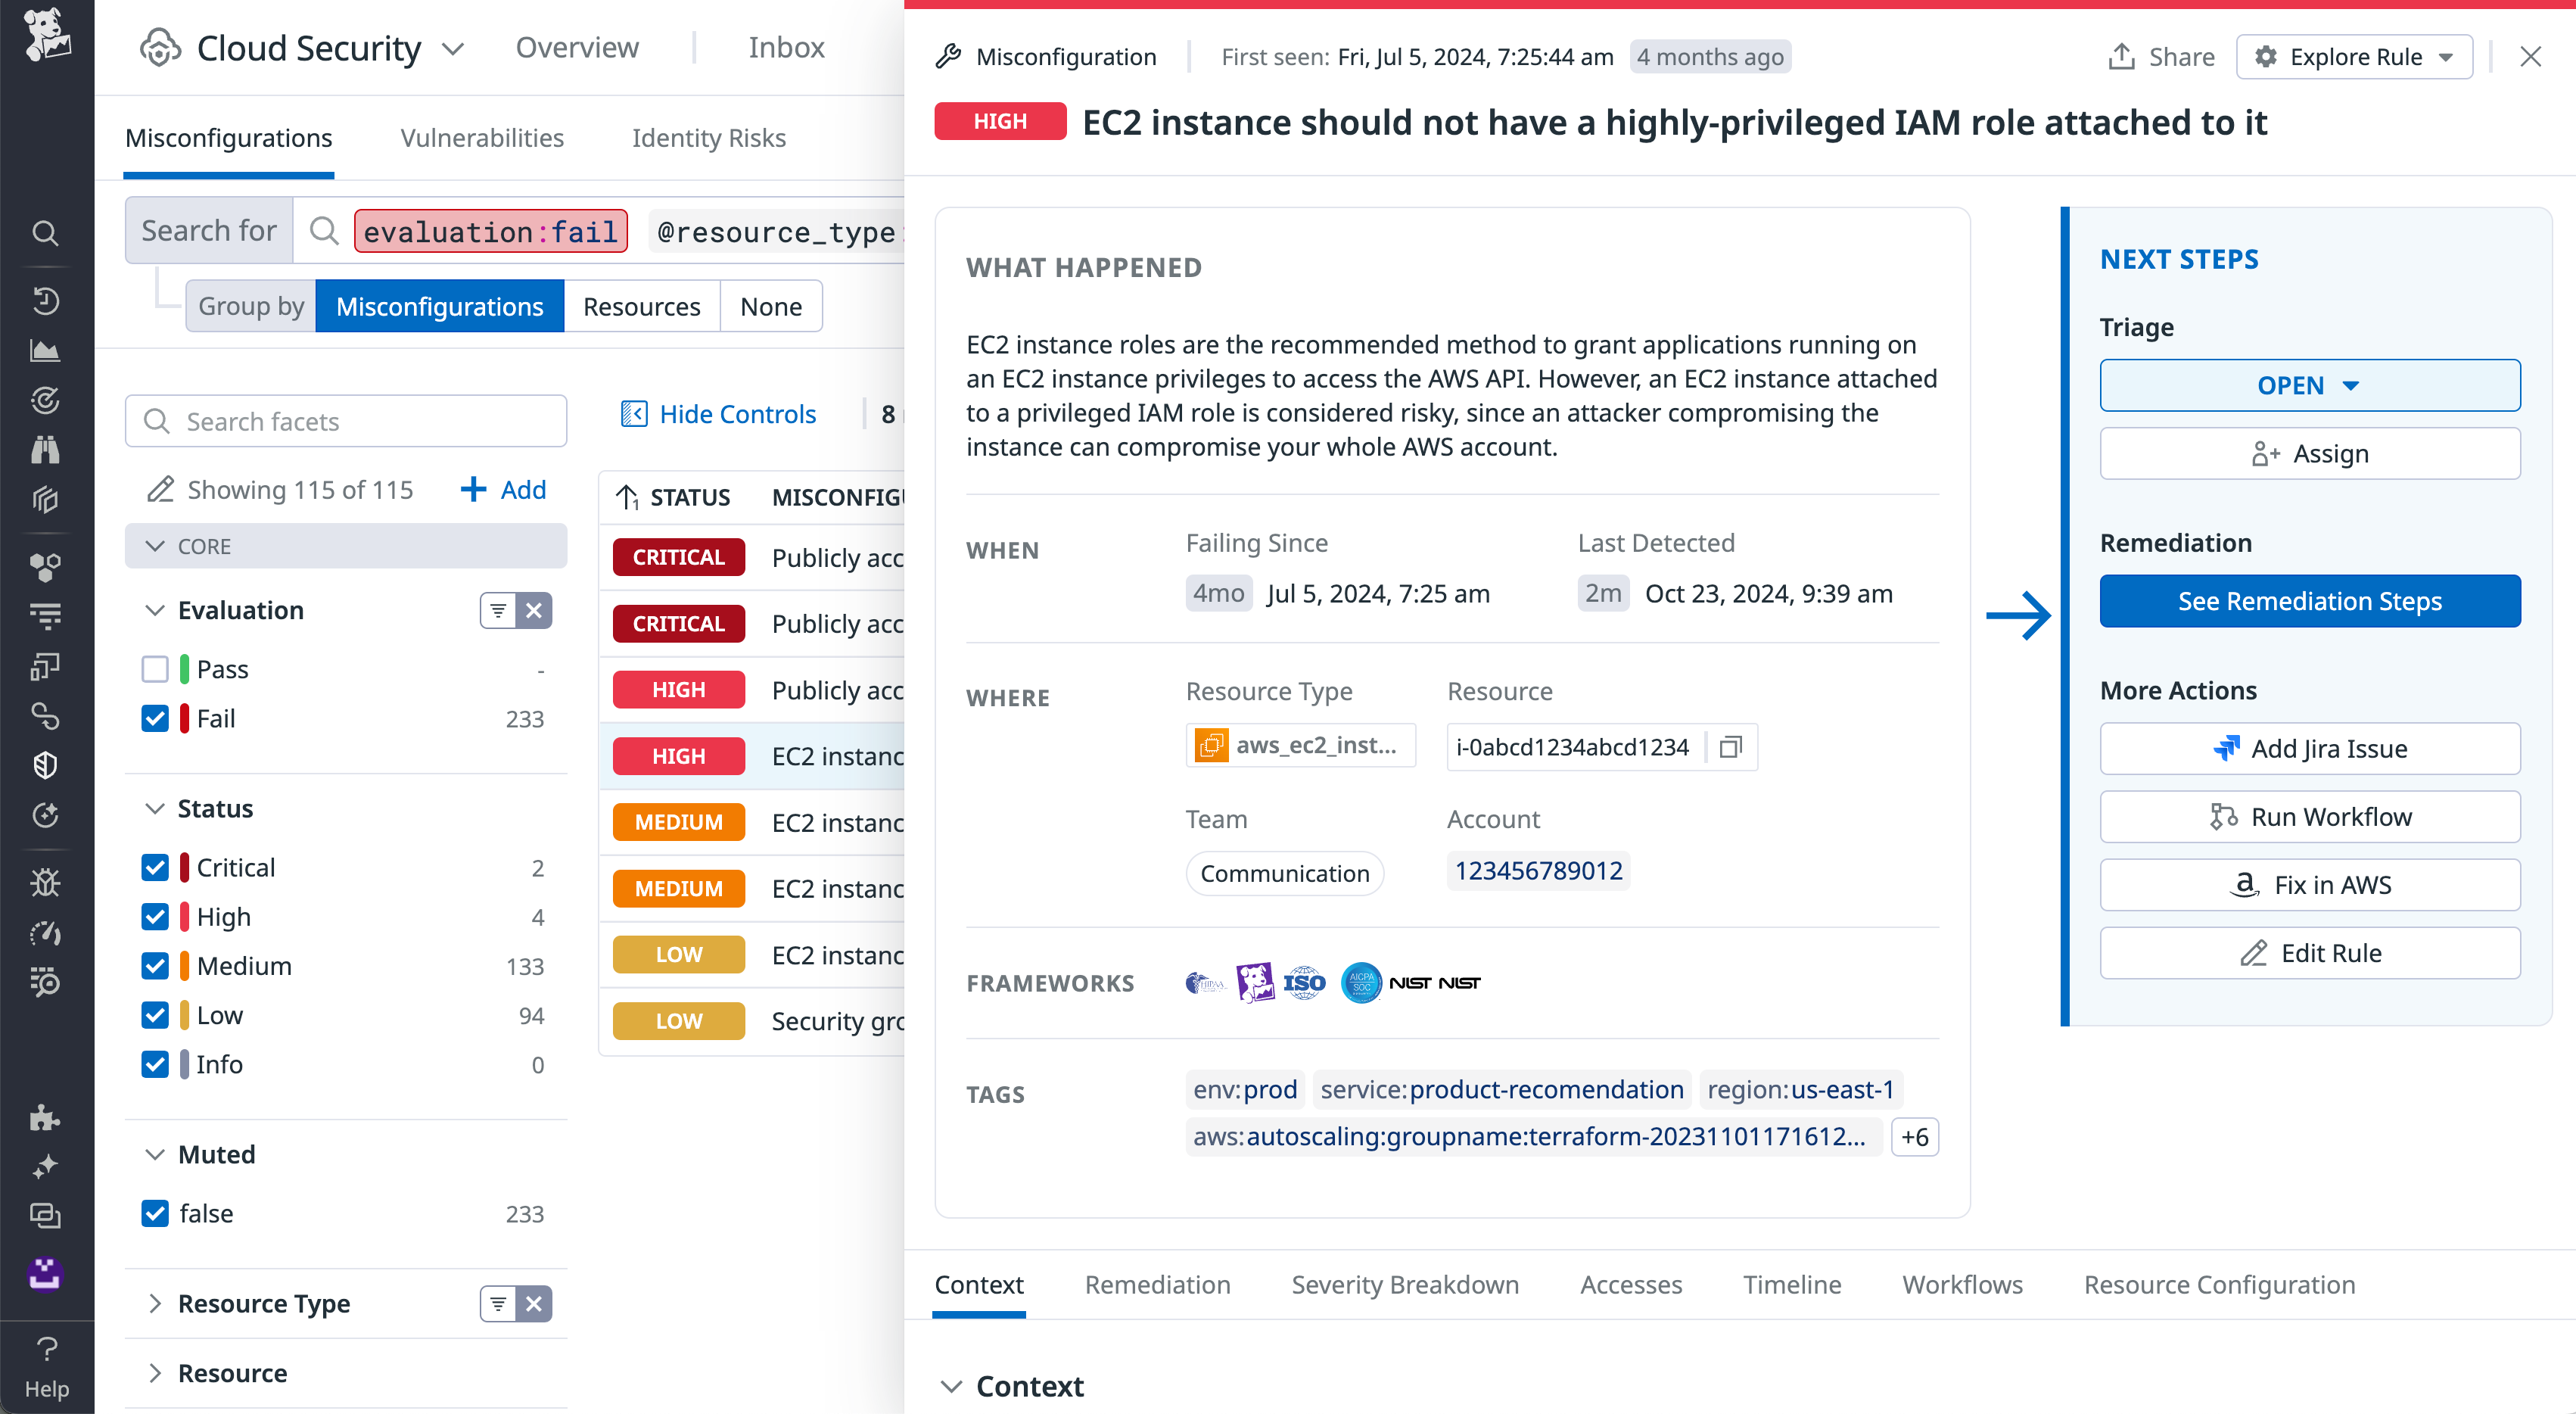The width and height of the screenshot is (2576, 1414).
Task: Open the Severity Breakdown tab
Action: [1404, 1285]
